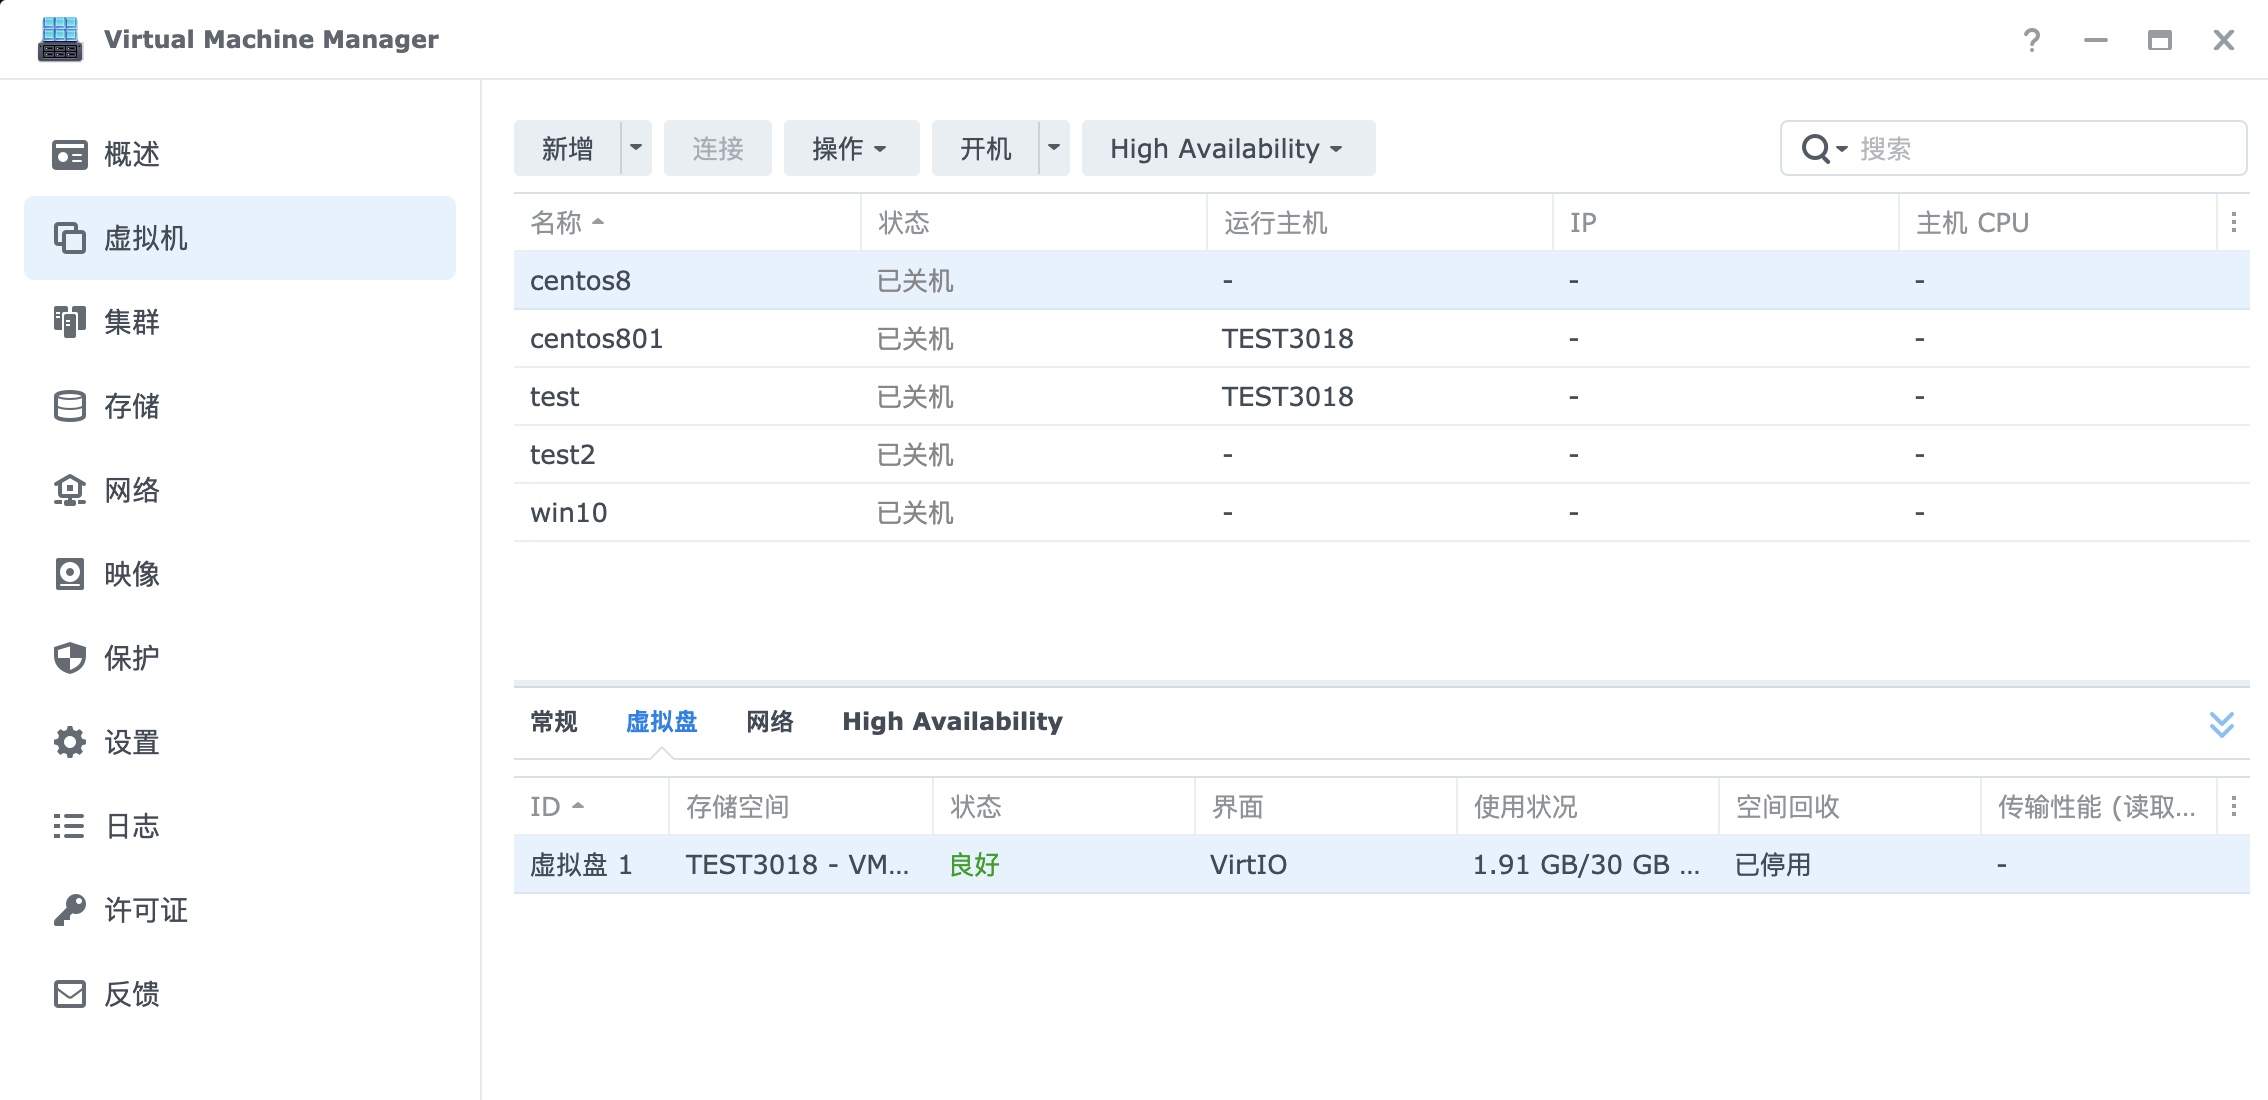Select the centos801 virtual machine row
This screenshot has width=2268, height=1100.
[x=1381, y=338]
